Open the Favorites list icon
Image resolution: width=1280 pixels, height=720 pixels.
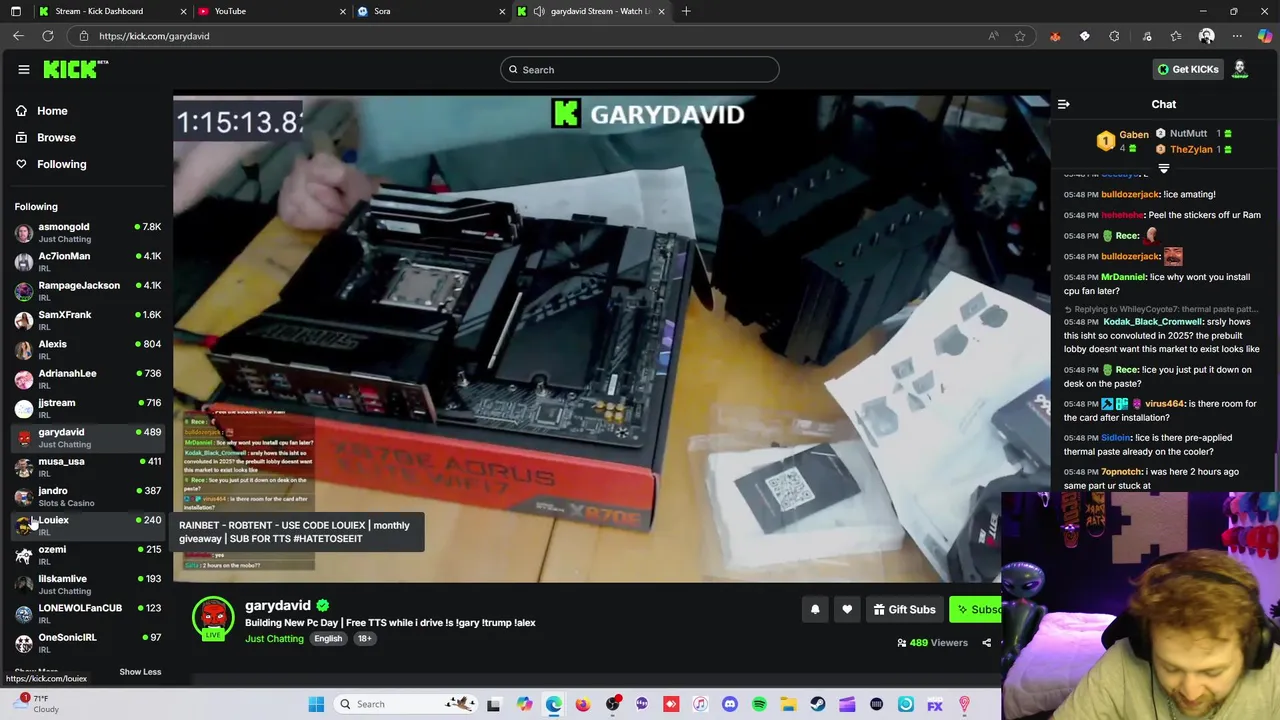pyautogui.click(x=1176, y=36)
